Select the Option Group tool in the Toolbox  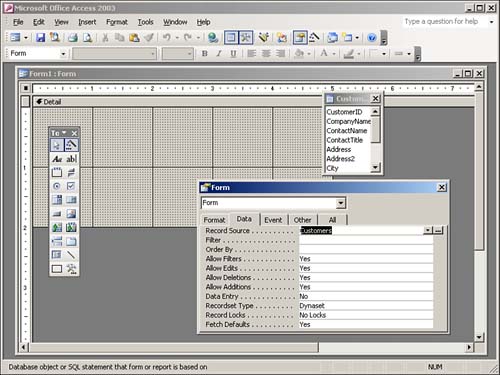pyautogui.click(x=57, y=173)
